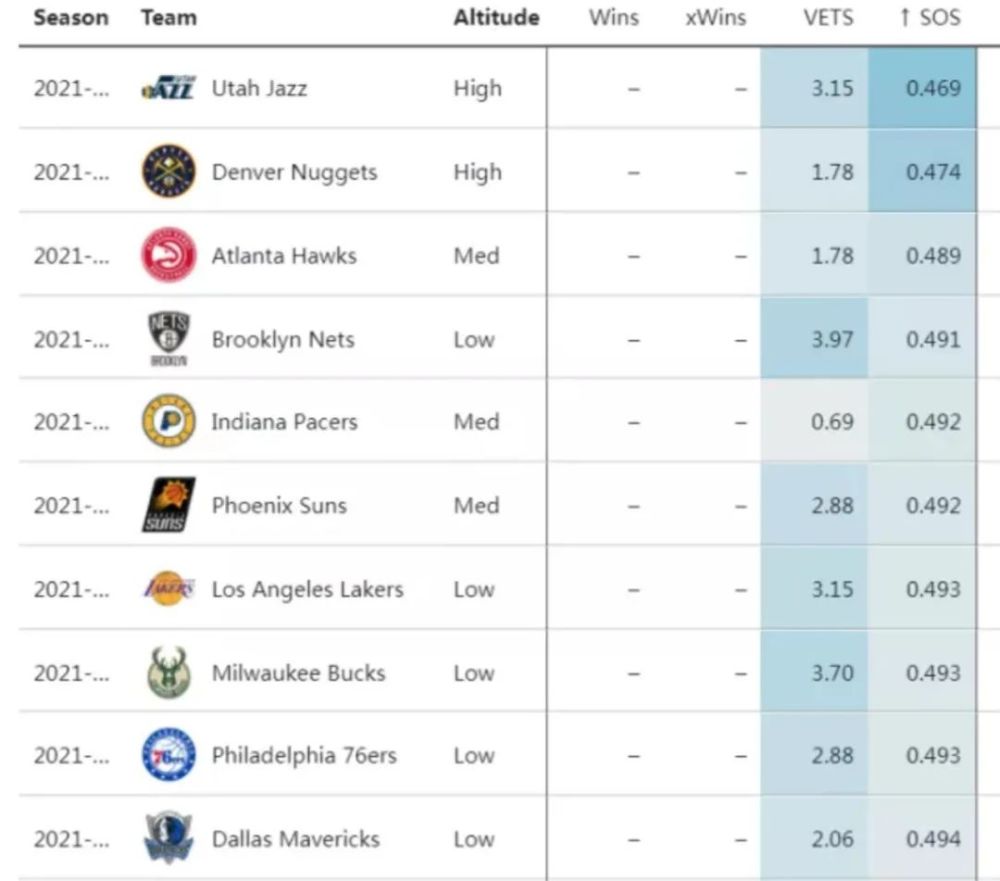
Task: Click the Dallas Mavericks logo
Action: coord(168,838)
